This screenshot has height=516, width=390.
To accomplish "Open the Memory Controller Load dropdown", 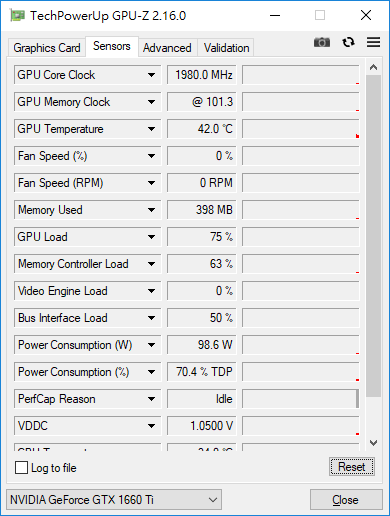I will (151, 264).
